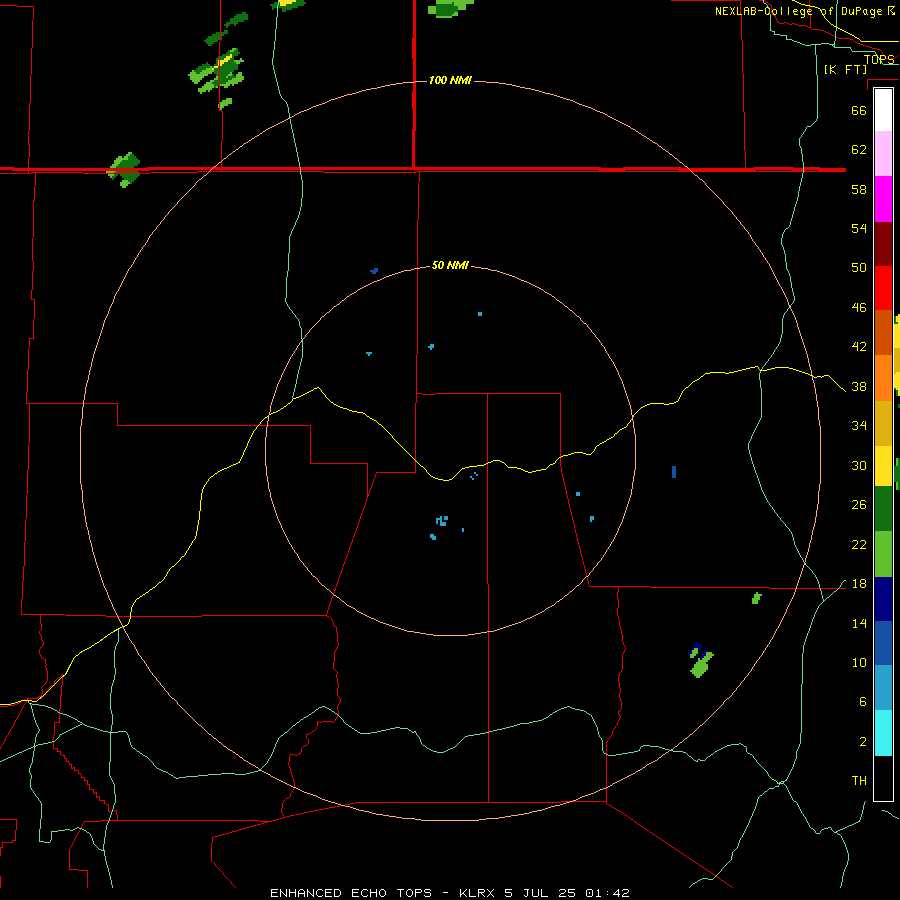The image size is (900, 900).
Task: Click the '18' legend value
Action: click(x=859, y=584)
